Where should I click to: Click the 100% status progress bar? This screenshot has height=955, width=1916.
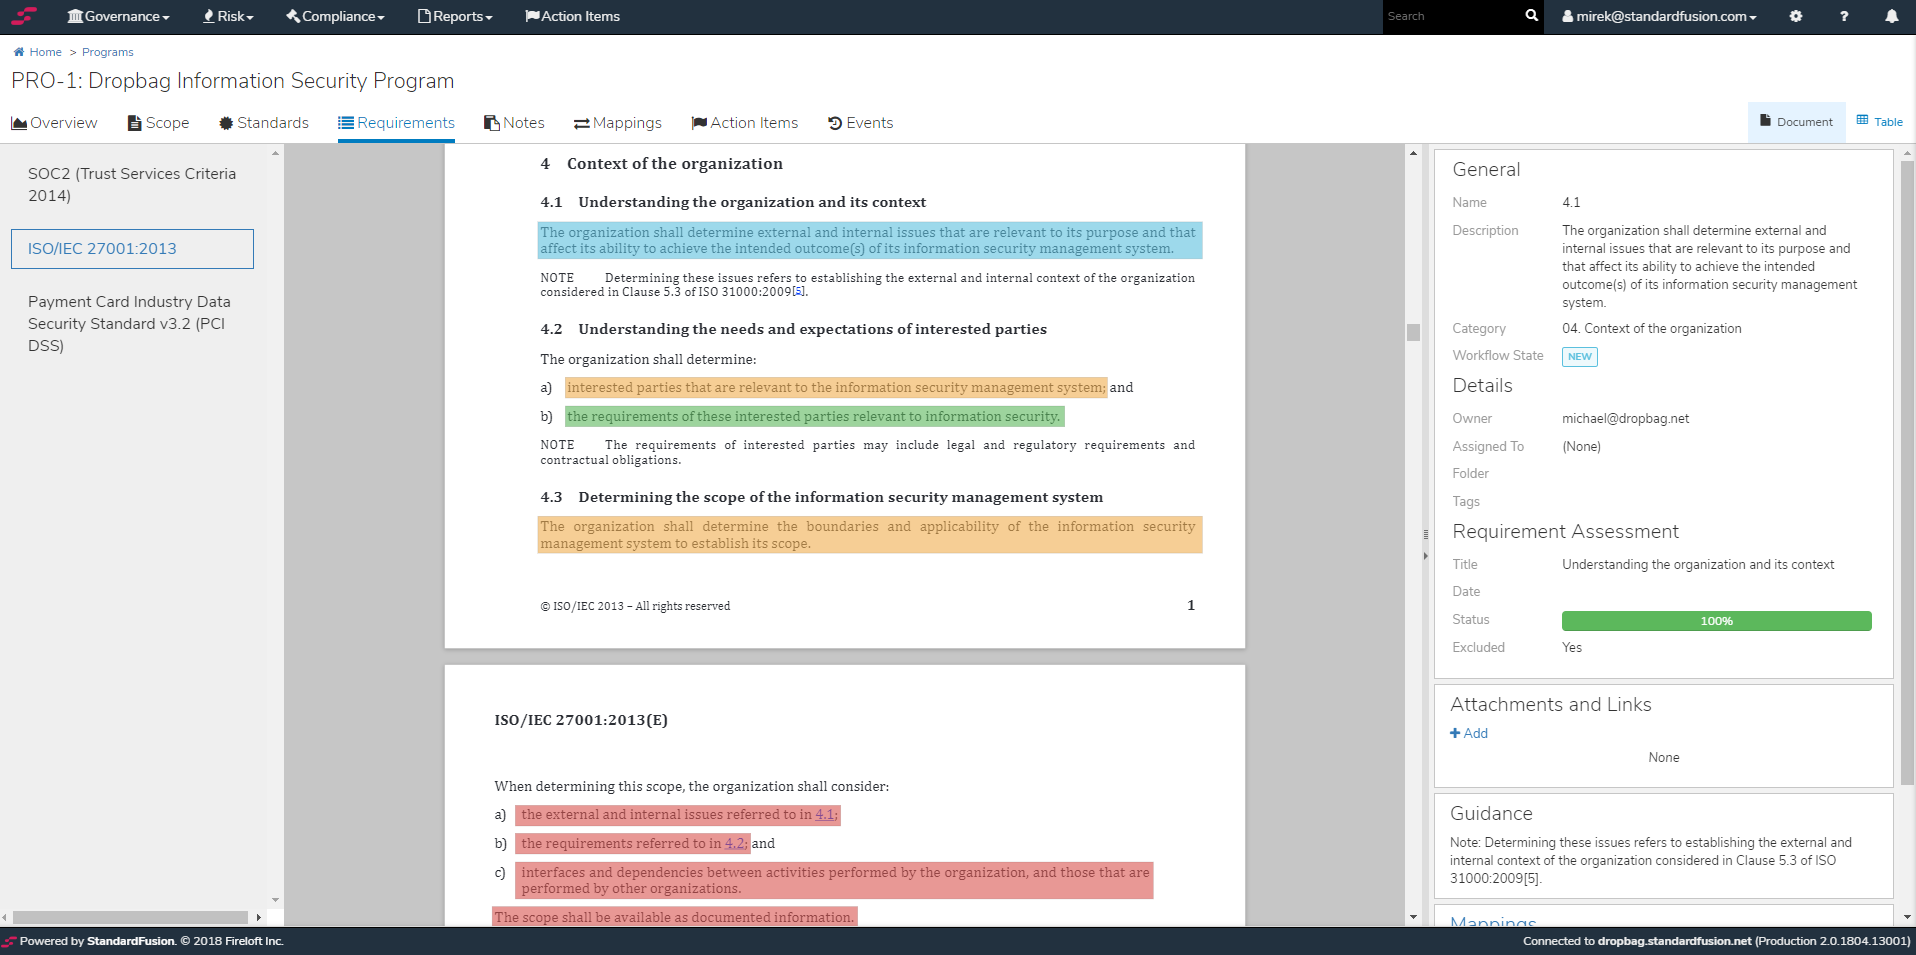click(1716, 621)
